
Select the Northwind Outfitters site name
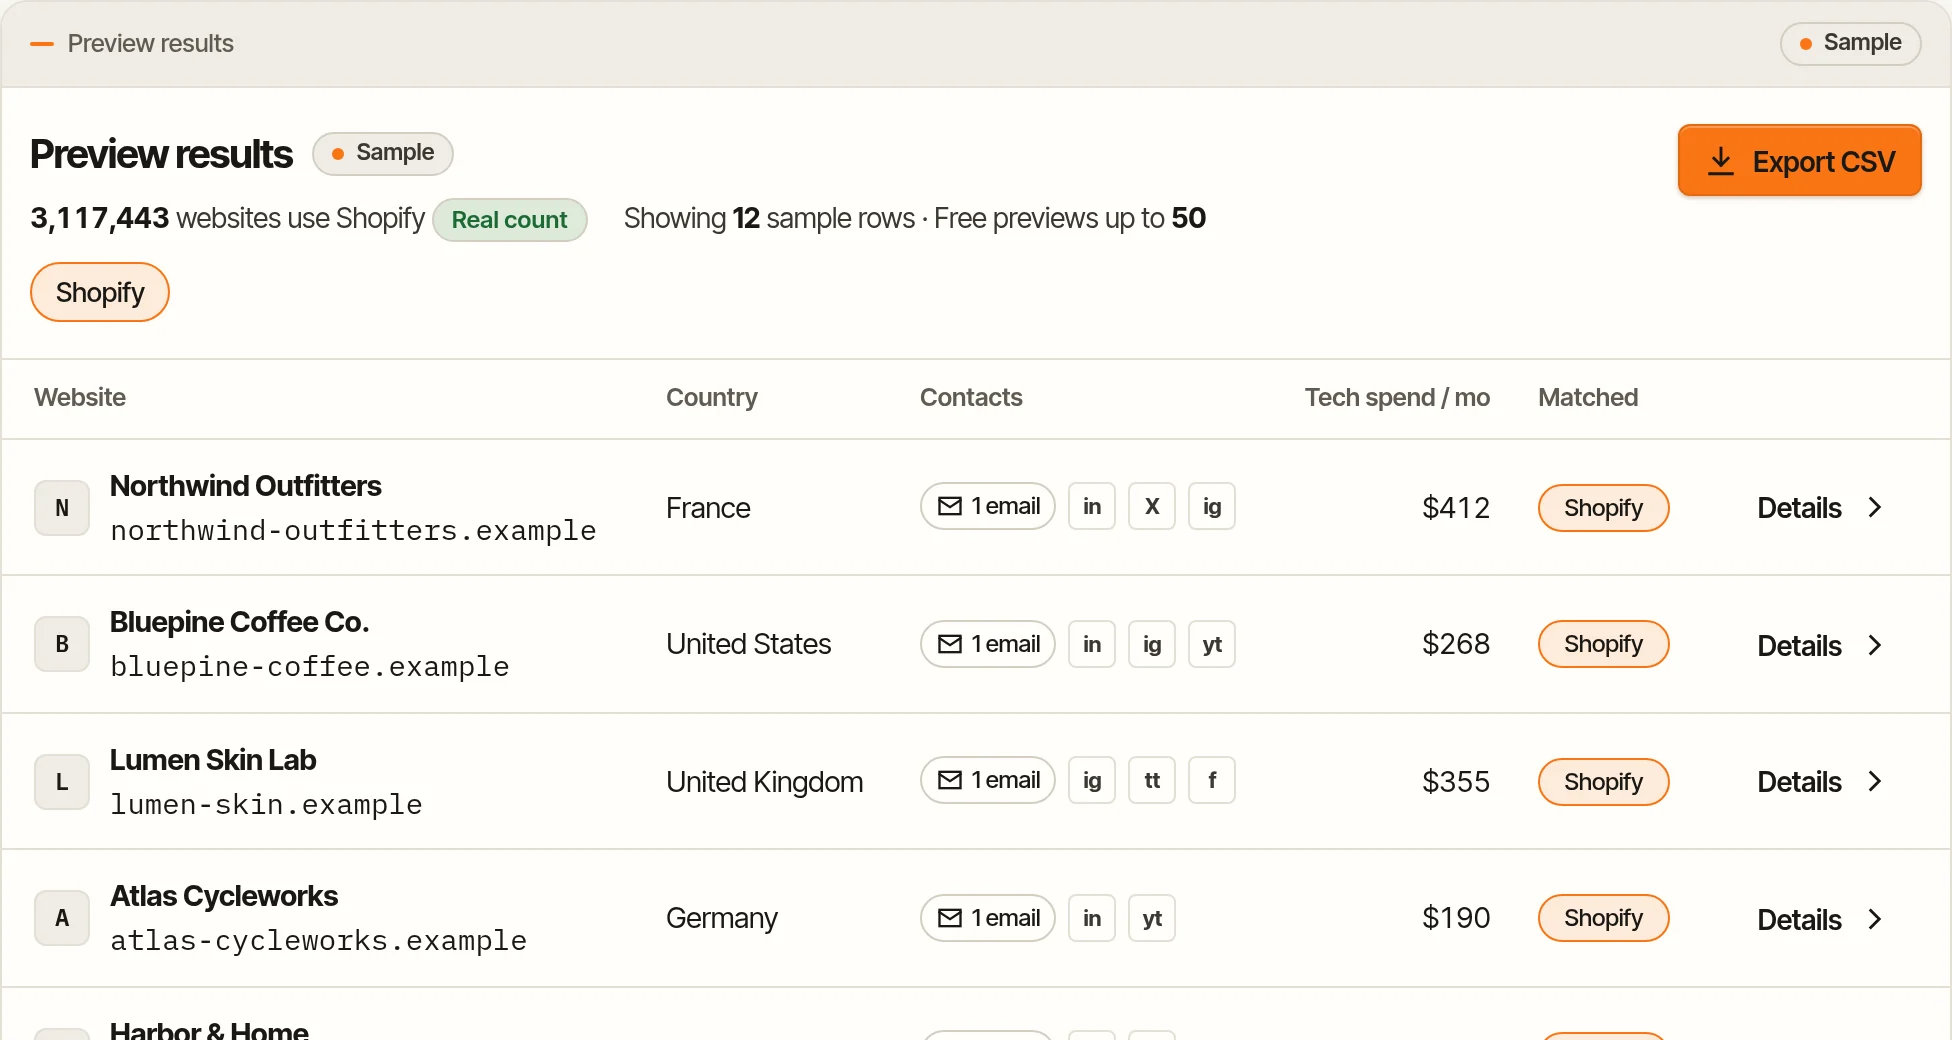(246, 486)
